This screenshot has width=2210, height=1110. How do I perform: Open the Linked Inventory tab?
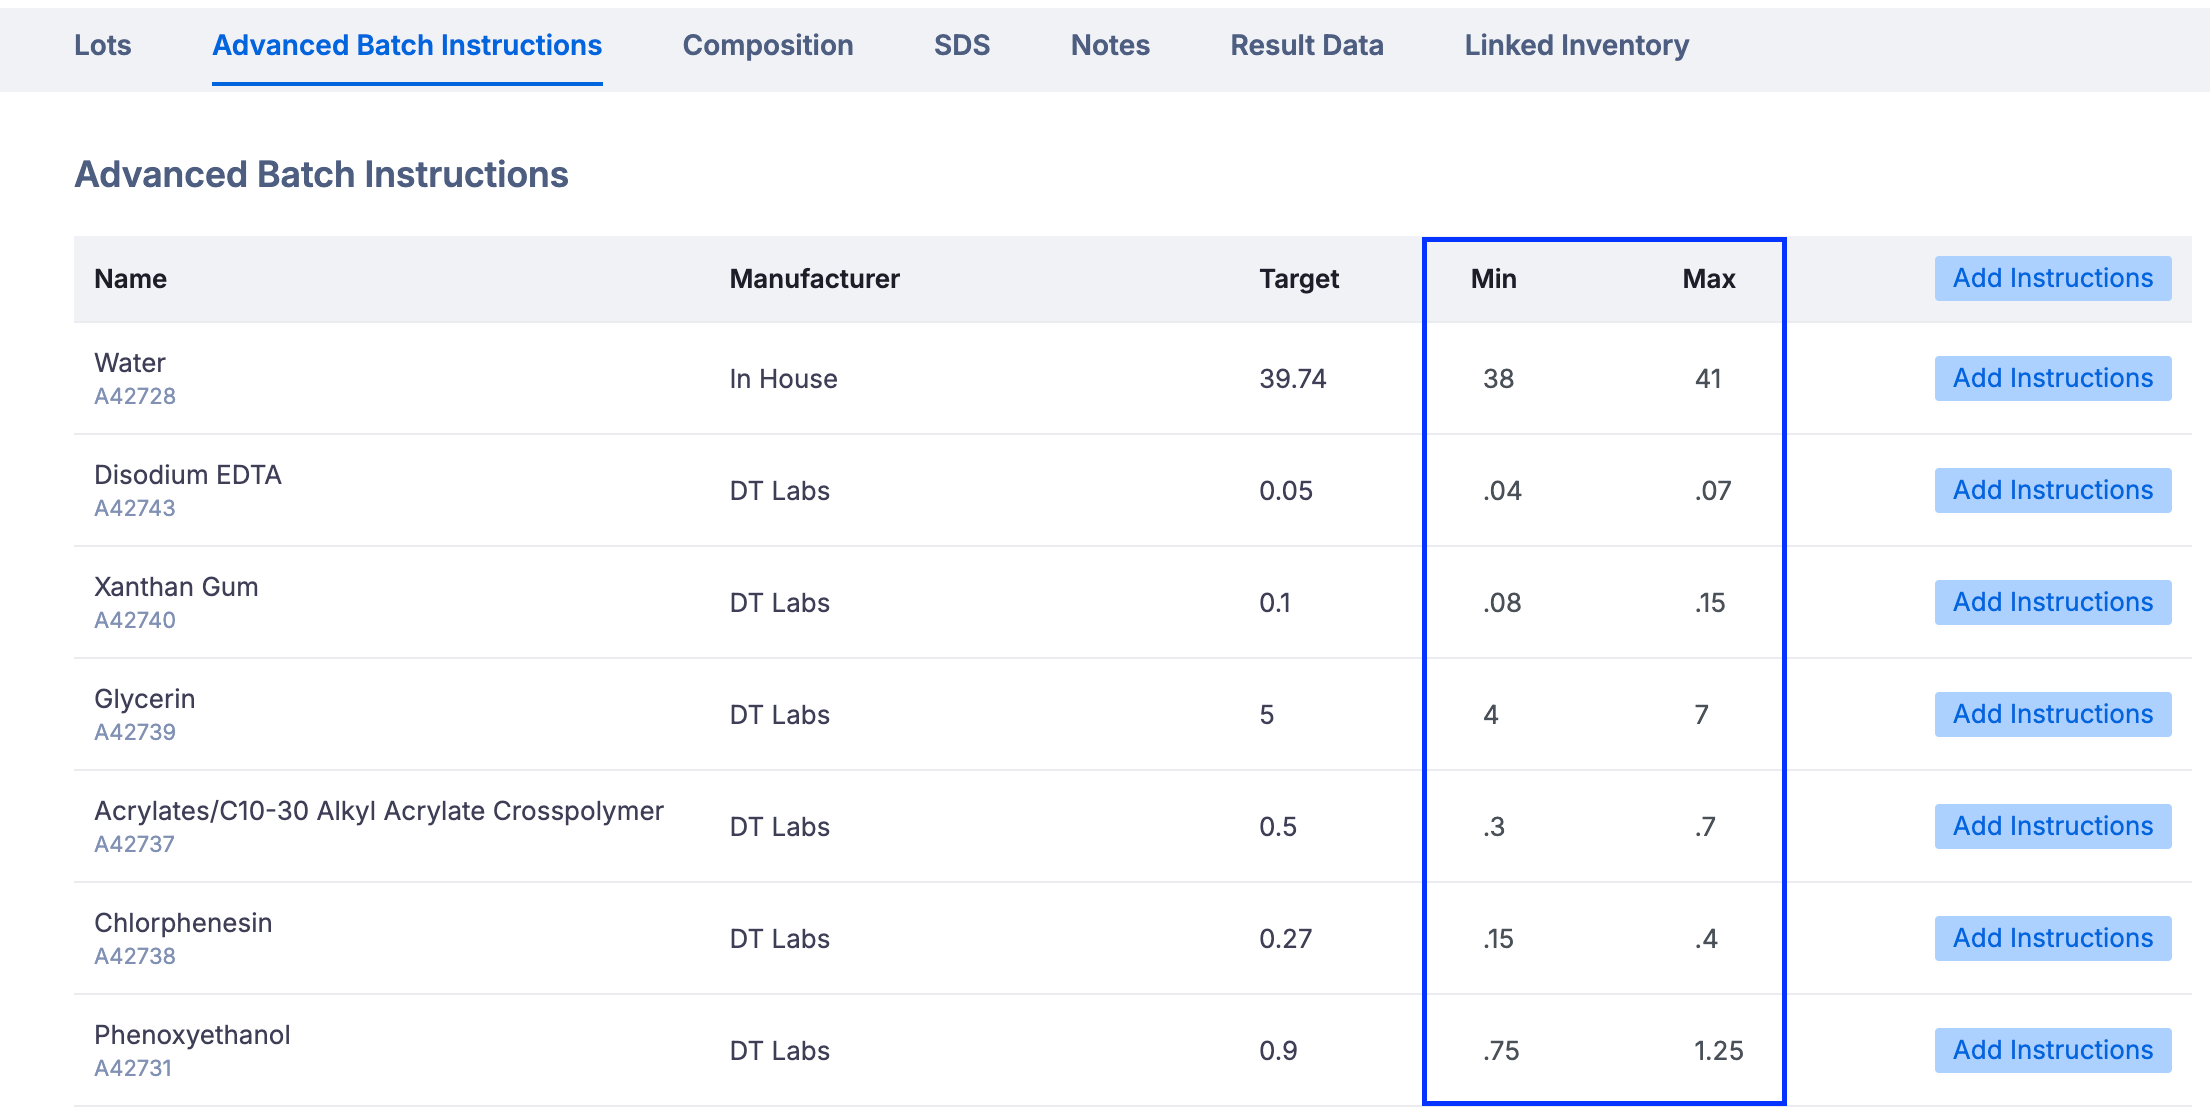click(1576, 45)
